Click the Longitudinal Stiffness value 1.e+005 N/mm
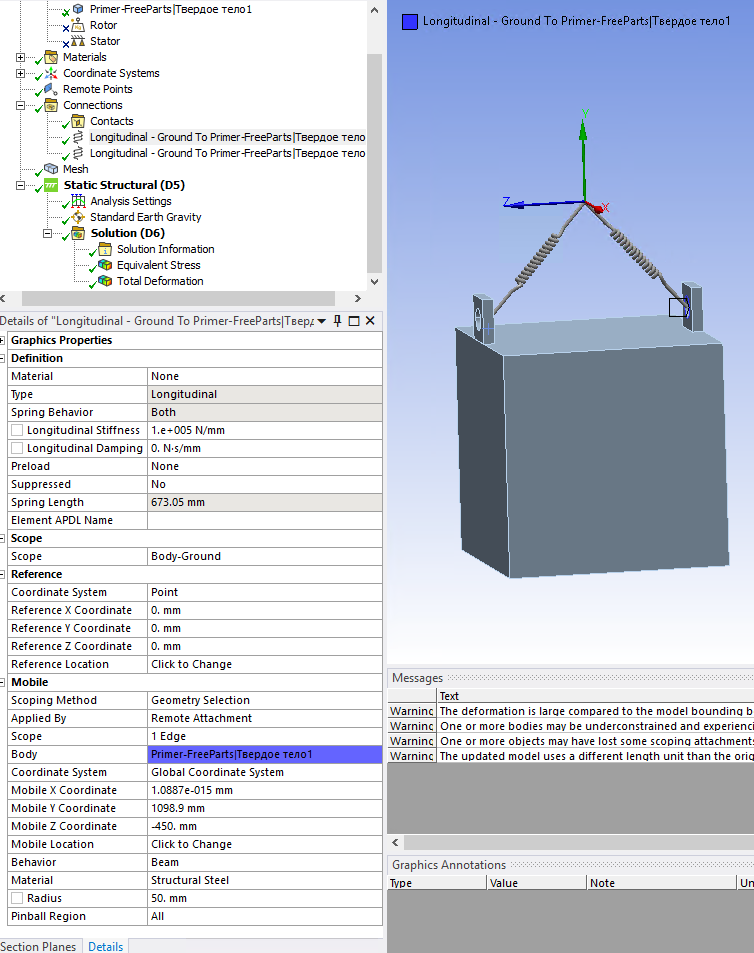Viewport: 754px width, 953px height. click(265, 430)
